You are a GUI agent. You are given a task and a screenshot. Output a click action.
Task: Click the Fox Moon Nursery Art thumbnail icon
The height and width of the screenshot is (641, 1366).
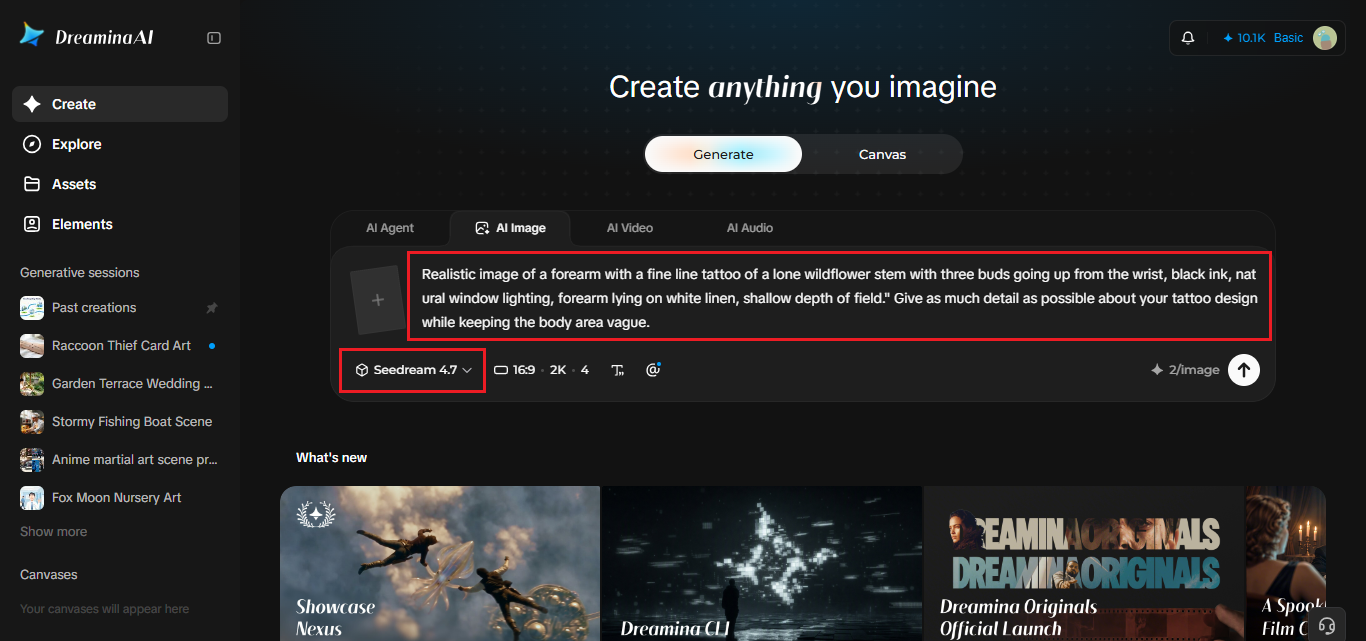[x=32, y=498]
